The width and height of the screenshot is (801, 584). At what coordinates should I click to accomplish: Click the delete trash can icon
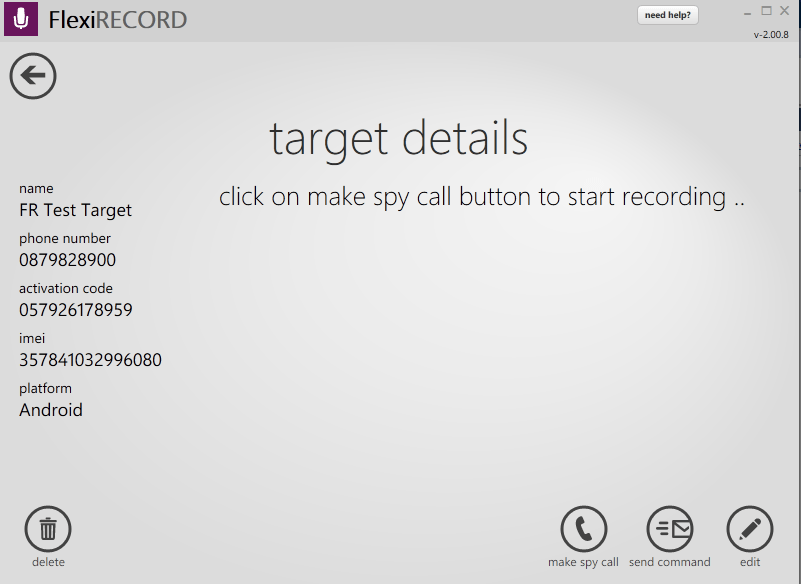(x=48, y=529)
